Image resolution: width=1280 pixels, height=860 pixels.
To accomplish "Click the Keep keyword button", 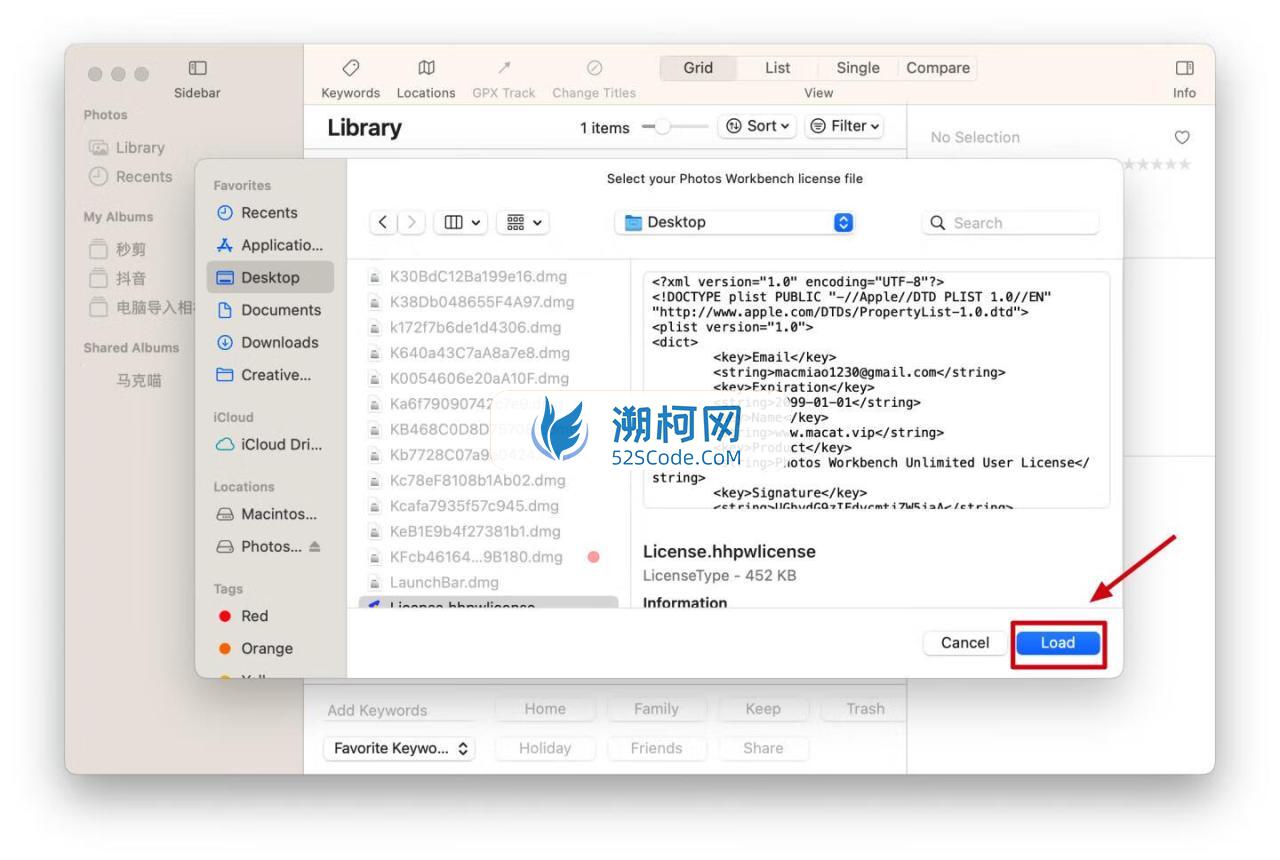I will tap(762, 709).
